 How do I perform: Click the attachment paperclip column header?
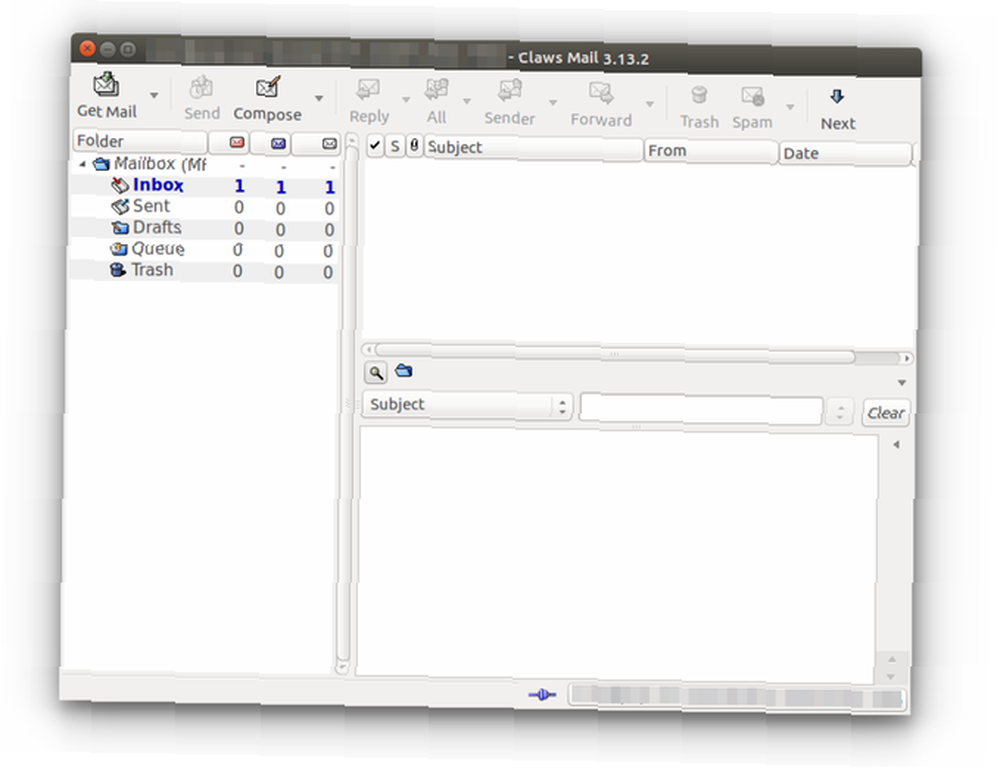pyautogui.click(x=414, y=146)
